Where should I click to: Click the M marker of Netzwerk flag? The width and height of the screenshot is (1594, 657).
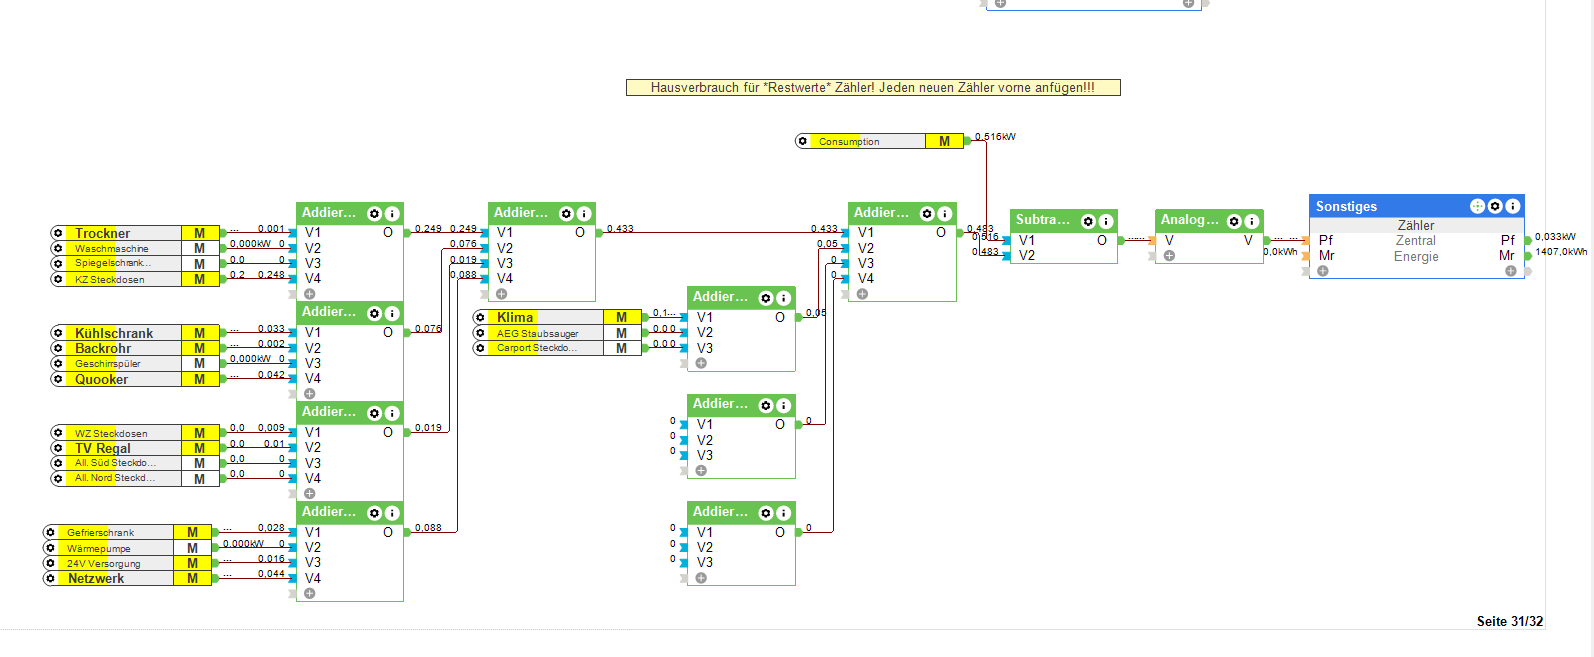click(x=193, y=578)
